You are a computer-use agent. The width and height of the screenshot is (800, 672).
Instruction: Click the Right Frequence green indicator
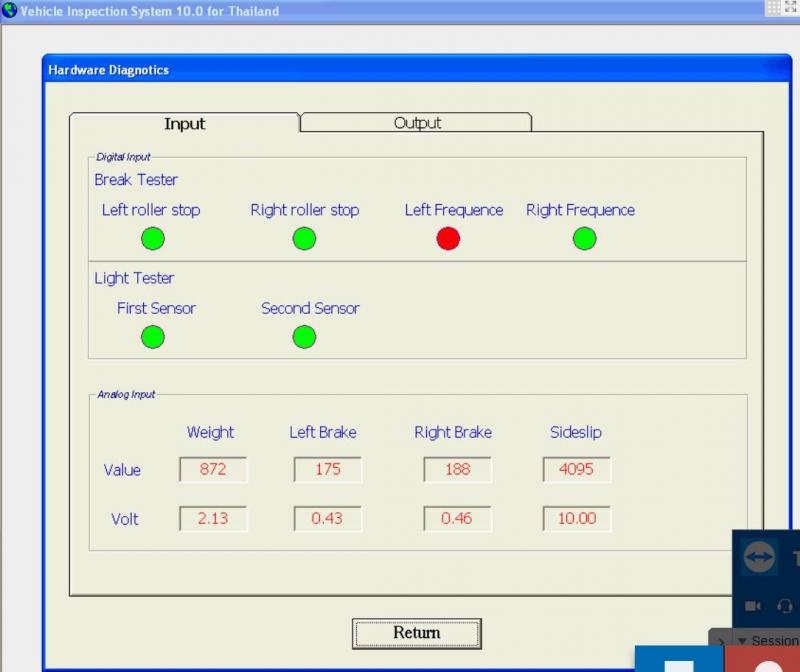click(x=584, y=238)
